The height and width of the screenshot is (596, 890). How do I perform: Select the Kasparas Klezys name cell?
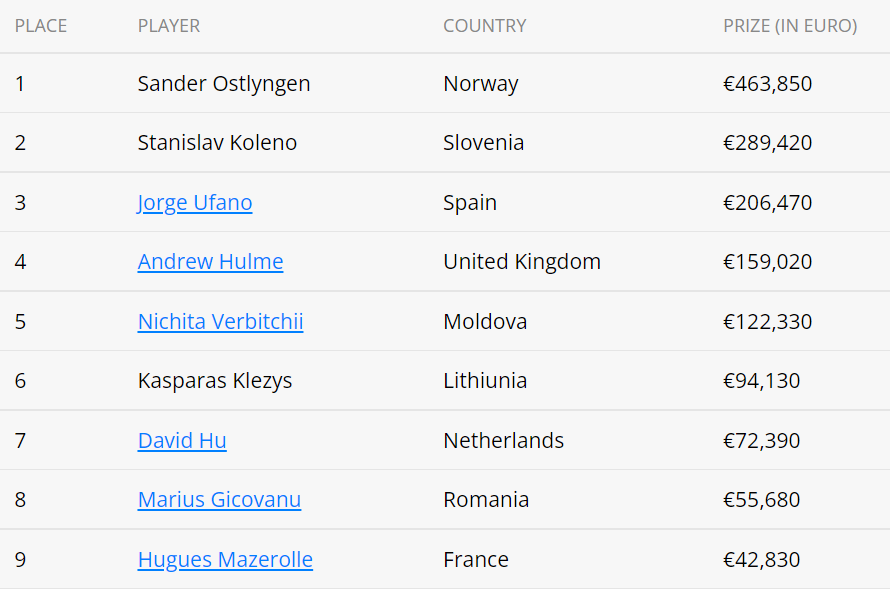click(215, 381)
